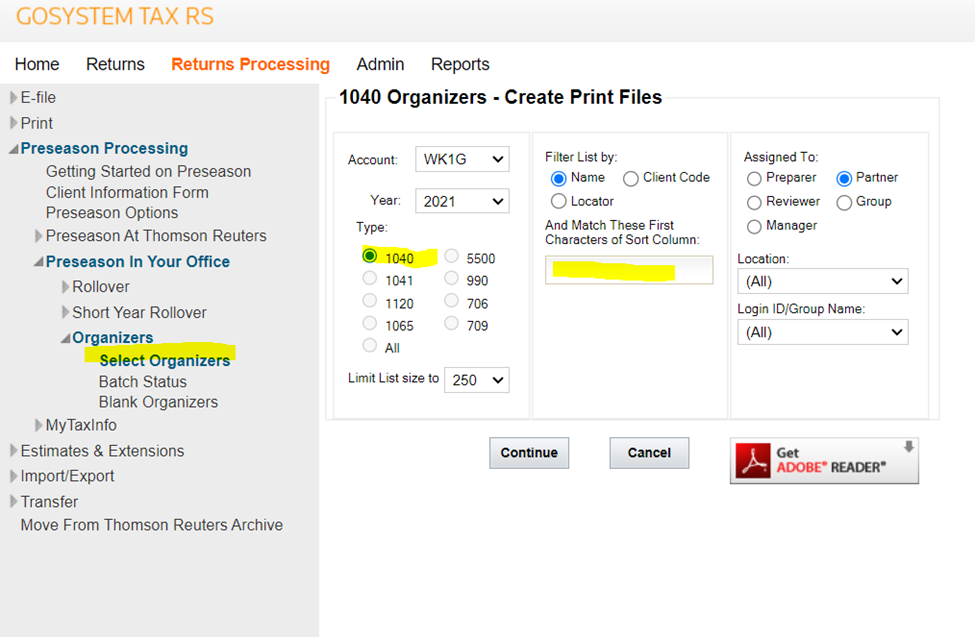Open Move From Thomson Reuters Archive
The width and height of the screenshot is (975, 637).
(x=151, y=525)
